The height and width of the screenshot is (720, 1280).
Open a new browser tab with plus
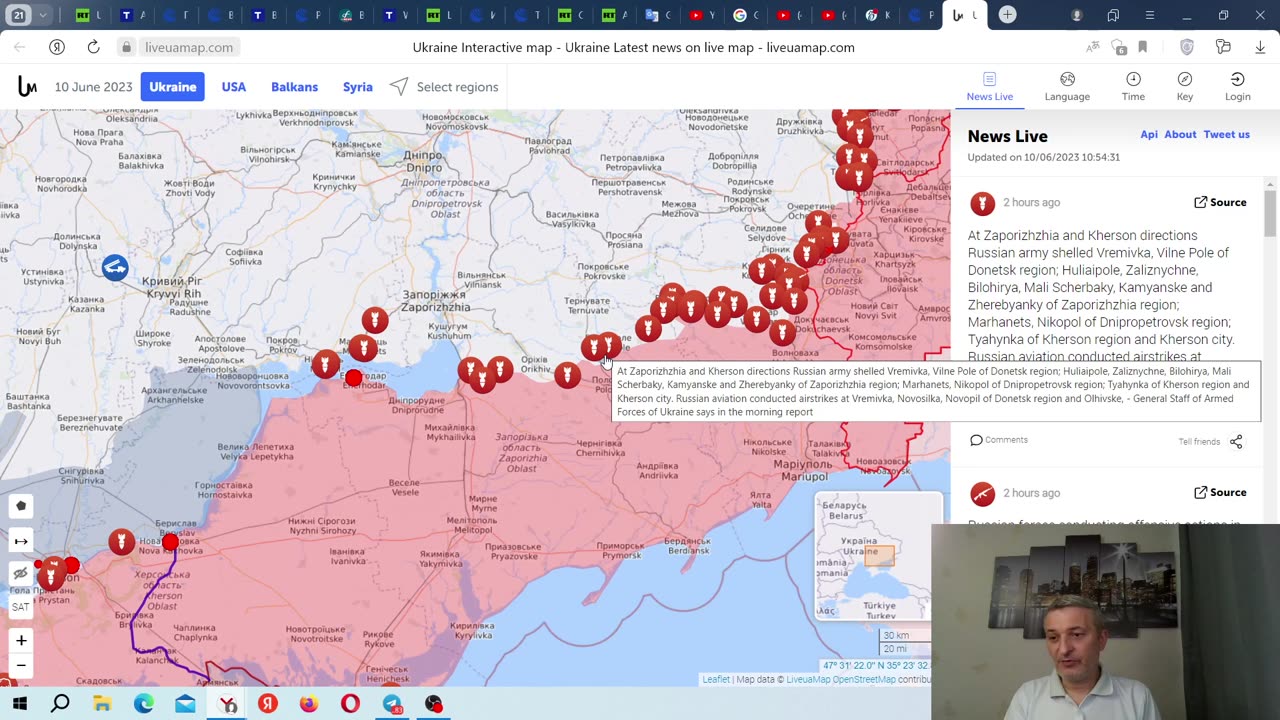[x=1008, y=15]
